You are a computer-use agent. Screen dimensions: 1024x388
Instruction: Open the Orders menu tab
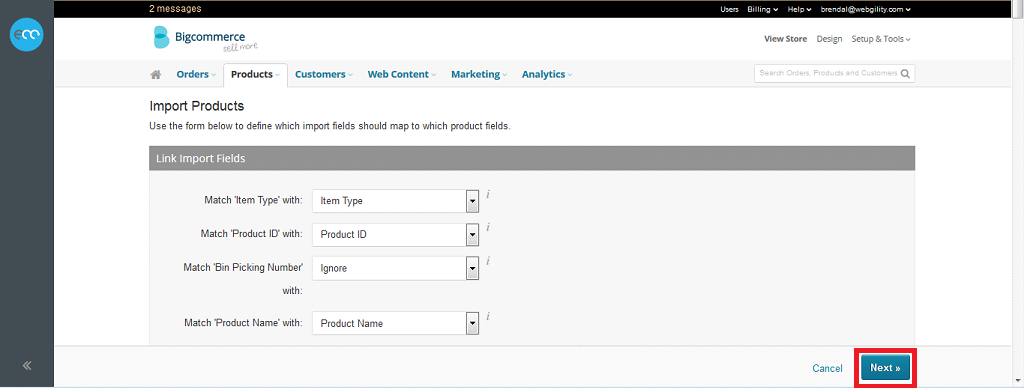pyautogui.click(x=196, y=74)
